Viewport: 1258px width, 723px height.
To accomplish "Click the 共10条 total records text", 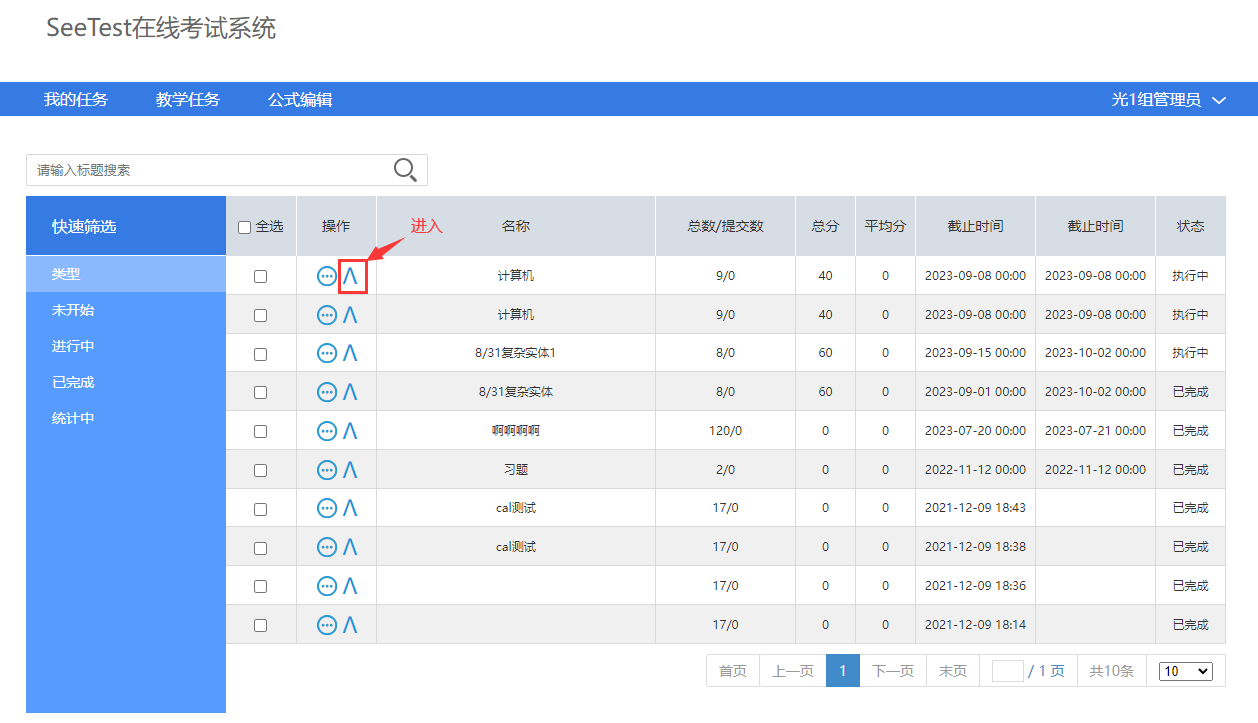I will tap(1112, 671).
